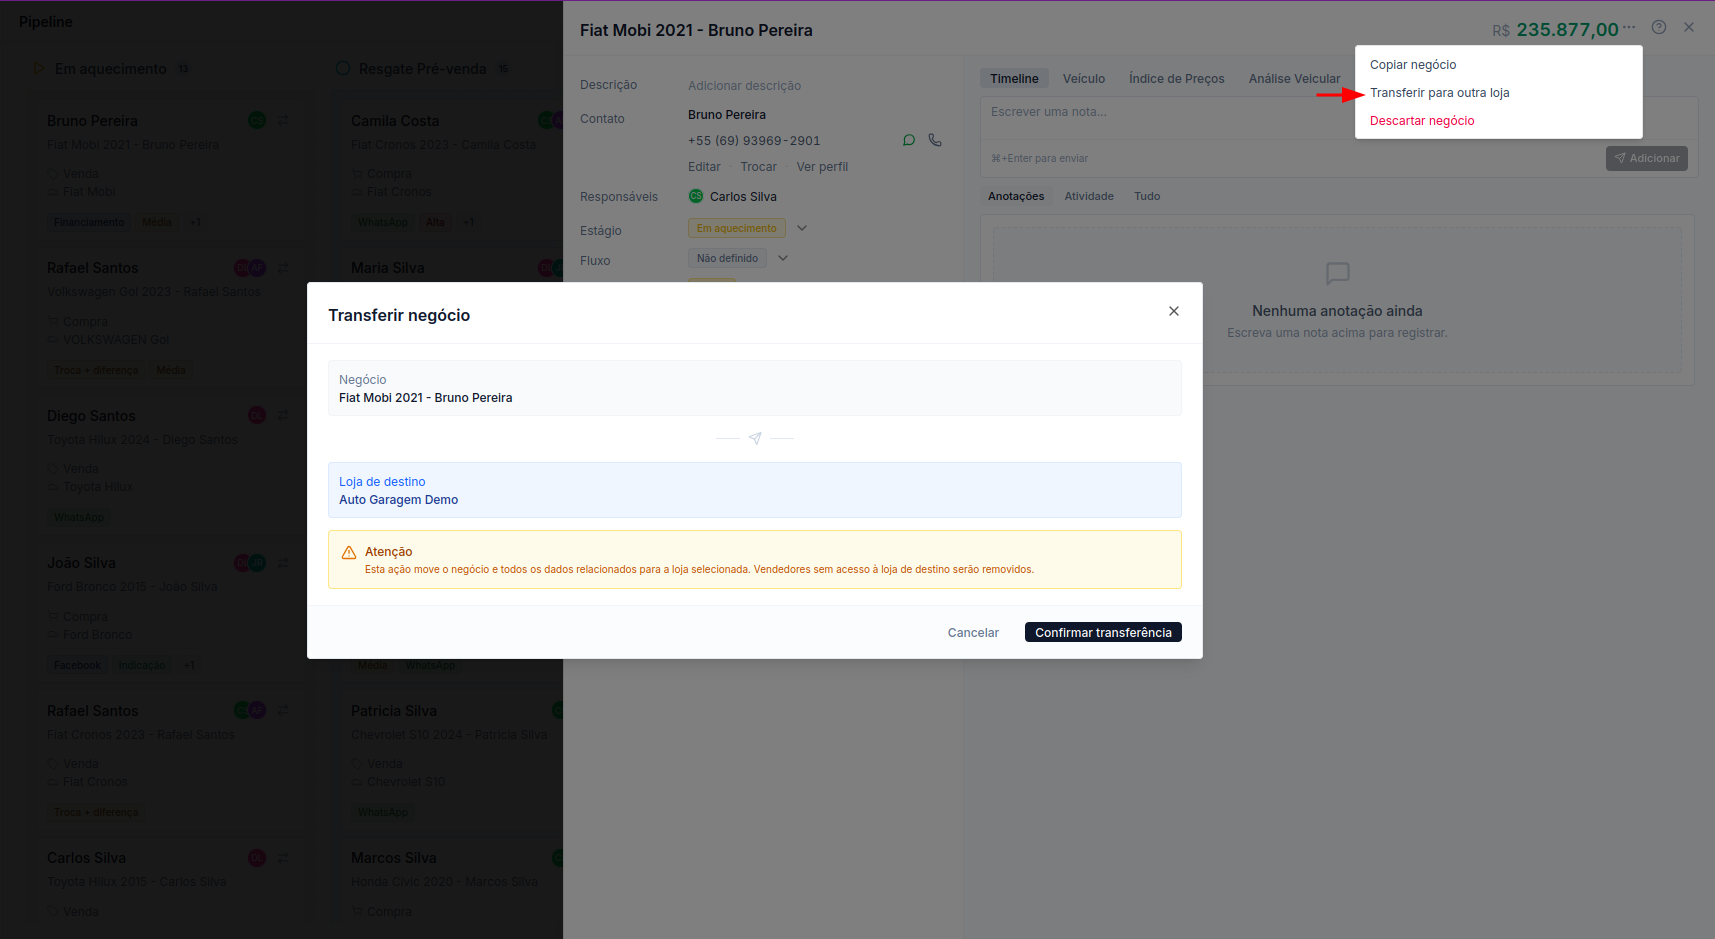Click the Alta tag on the Camila Costa card
The width and height of the screenshot is (1715, 939).
click(435, 222)
